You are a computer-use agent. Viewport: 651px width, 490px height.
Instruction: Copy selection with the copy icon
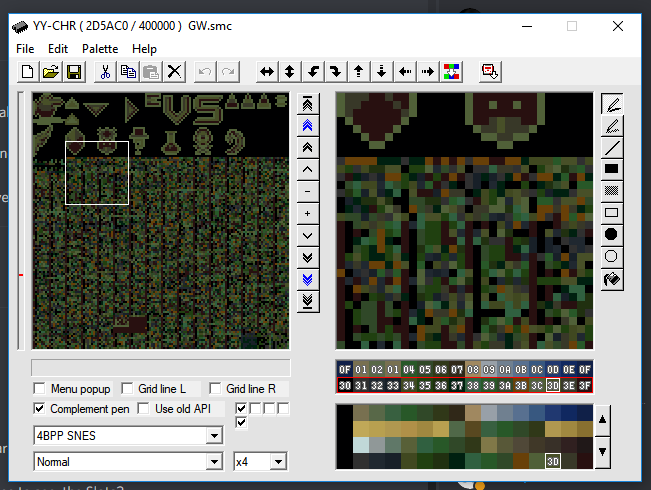128,72
